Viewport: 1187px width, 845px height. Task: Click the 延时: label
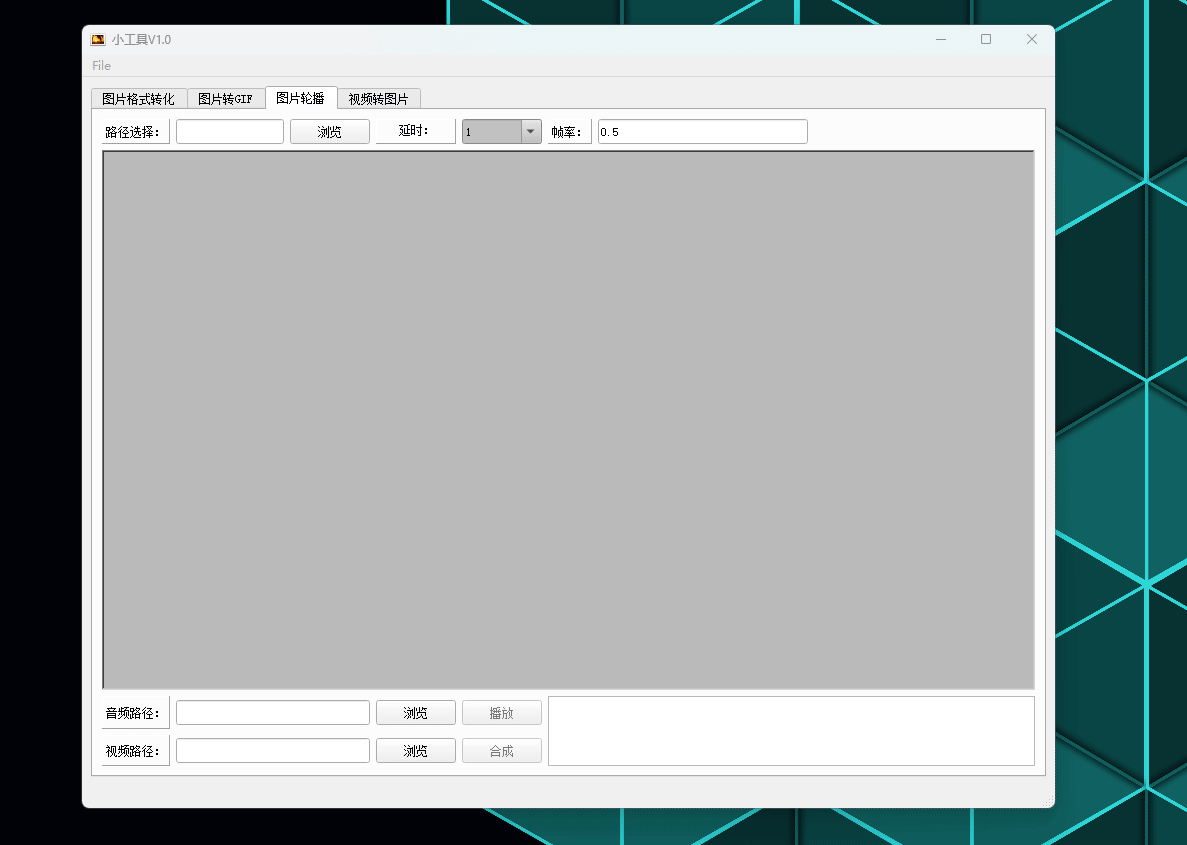416,131
